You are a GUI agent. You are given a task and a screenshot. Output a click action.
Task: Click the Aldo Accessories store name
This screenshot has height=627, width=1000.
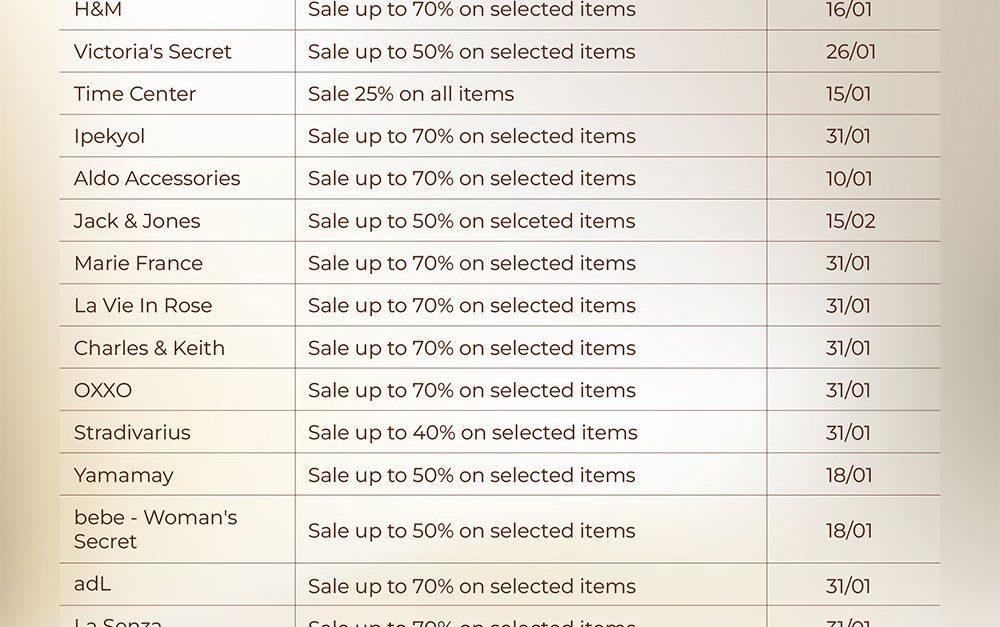(156, 179)
